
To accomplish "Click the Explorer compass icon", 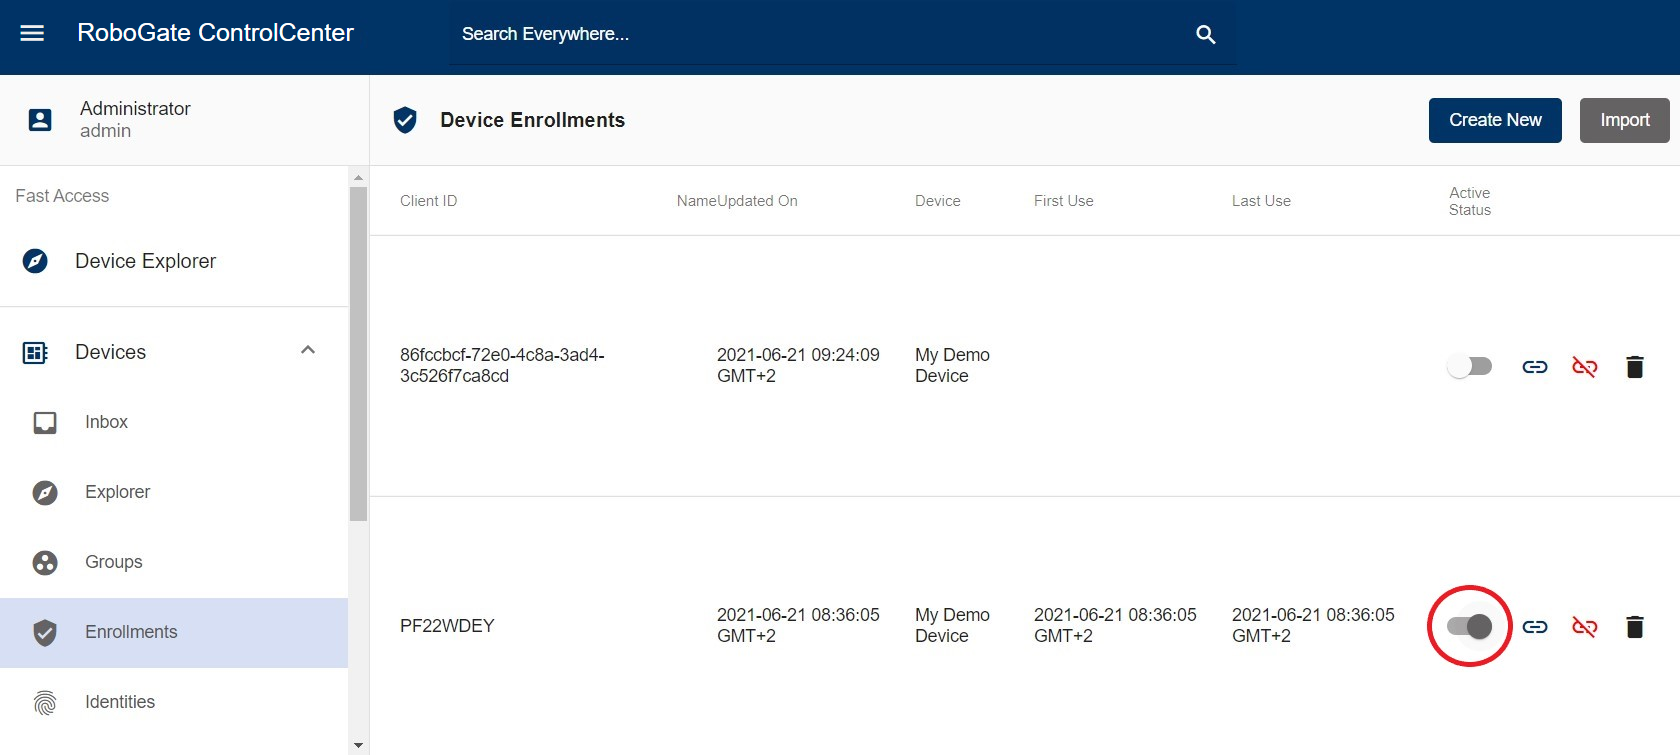I will click(x=45, y=492).
